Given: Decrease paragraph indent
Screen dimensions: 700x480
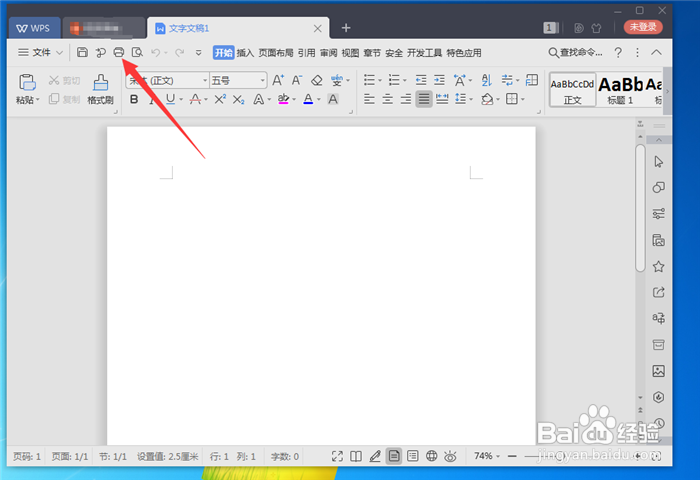Looking at the screenshot, I should click(x=421, y=80).
